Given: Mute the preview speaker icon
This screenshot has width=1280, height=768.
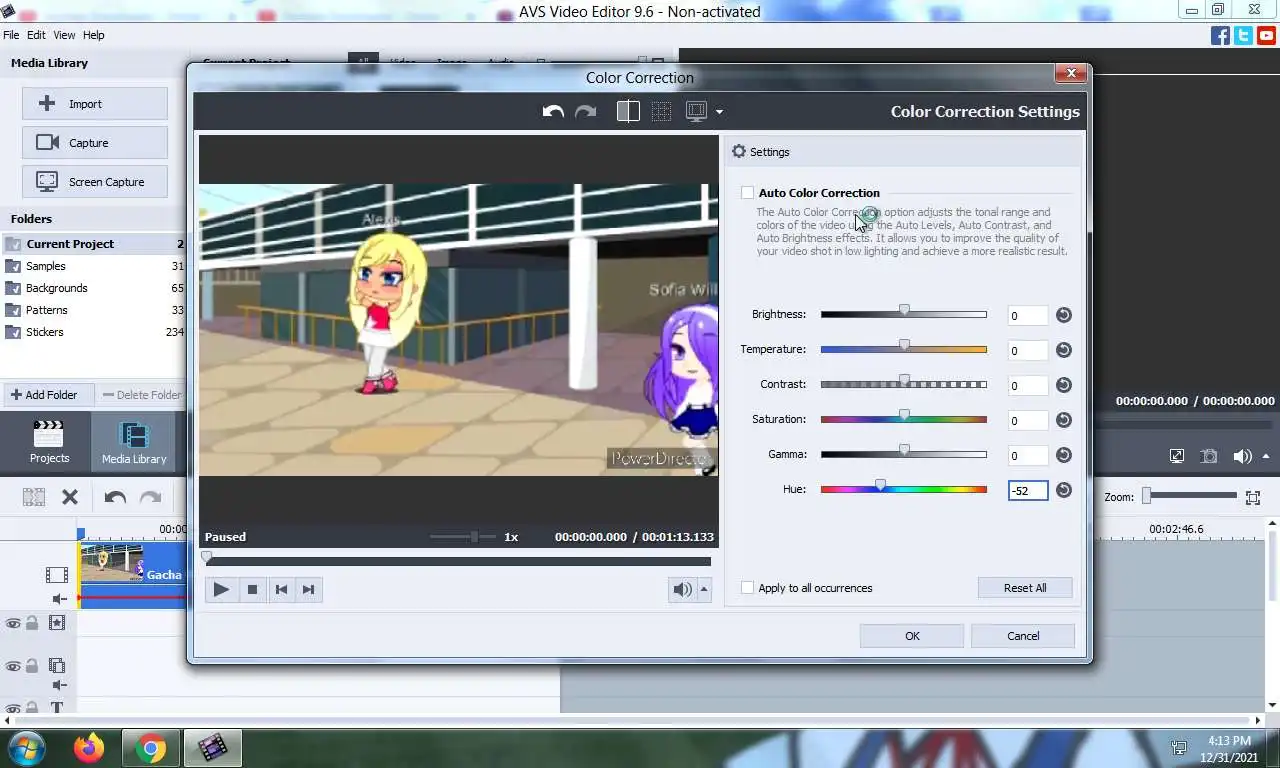Looking at the screenshot, I should tap(682, 589).
